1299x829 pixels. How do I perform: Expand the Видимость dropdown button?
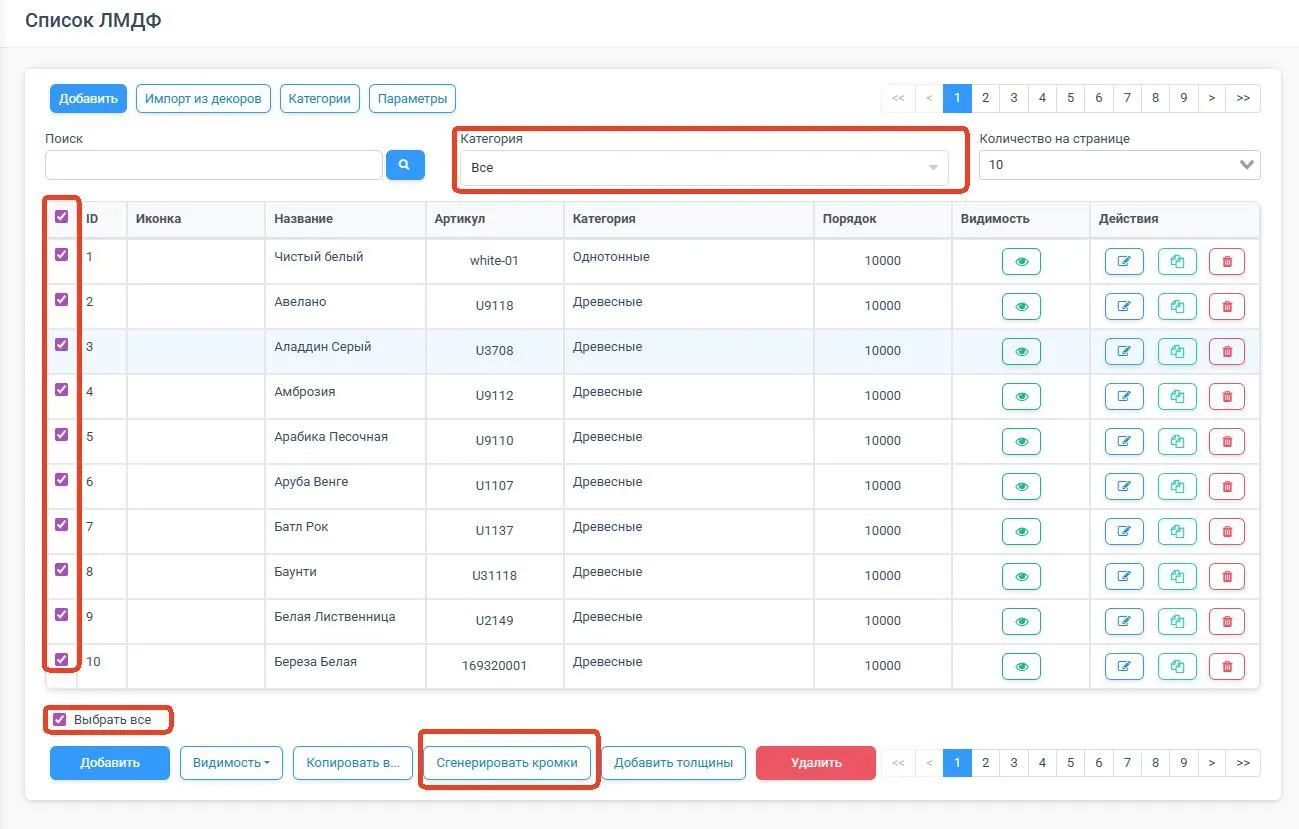231,762
